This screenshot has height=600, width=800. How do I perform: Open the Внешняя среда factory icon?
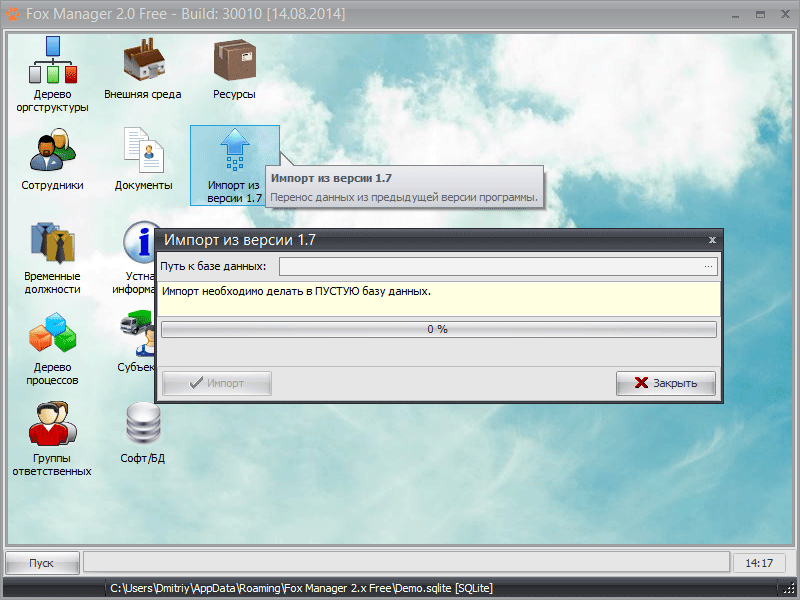(143, 62)
